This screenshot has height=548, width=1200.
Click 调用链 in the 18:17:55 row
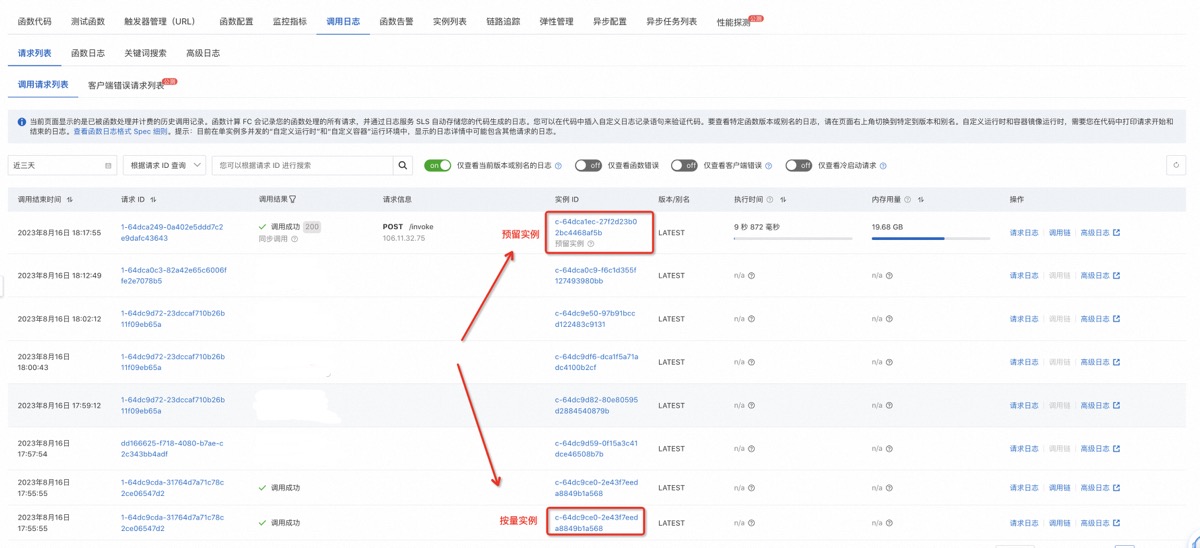[x=1059, y=233]
